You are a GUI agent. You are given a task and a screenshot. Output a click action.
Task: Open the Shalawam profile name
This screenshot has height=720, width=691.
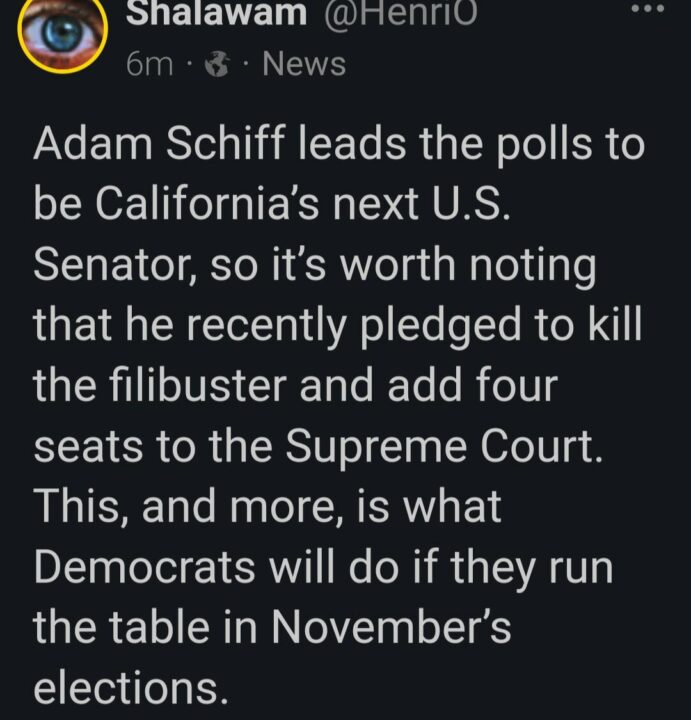tap(216, 12)
